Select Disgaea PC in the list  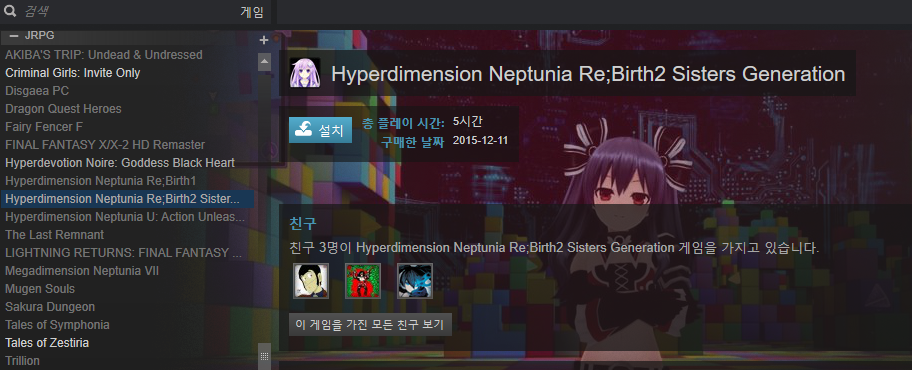click(37, 91)
